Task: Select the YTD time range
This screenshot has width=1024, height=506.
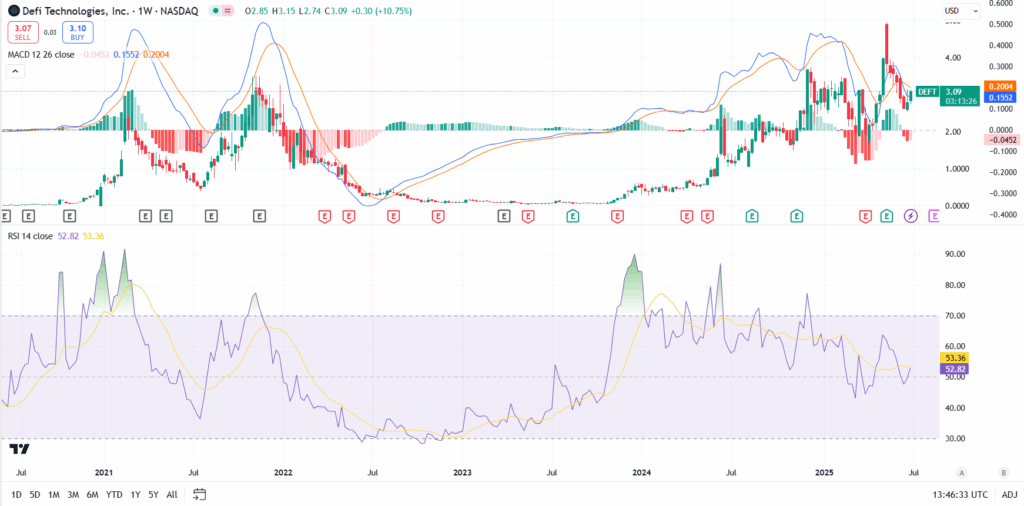Action: click(114, 494)
